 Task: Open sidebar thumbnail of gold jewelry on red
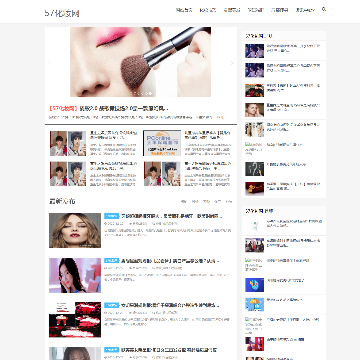(x=255, y=189)
